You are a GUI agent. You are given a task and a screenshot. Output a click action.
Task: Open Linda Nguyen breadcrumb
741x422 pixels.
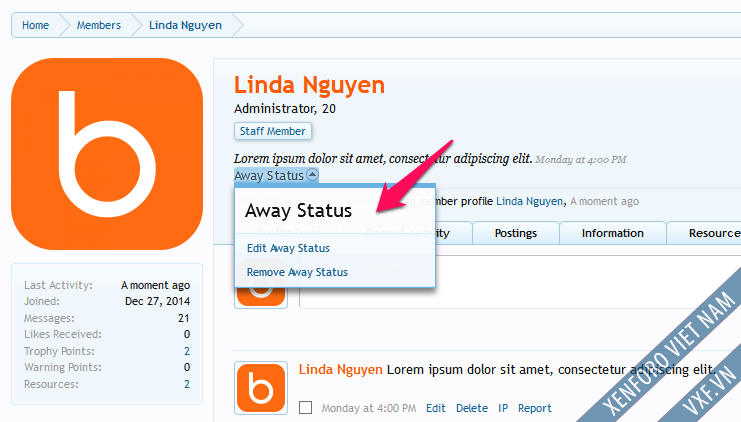click(185, 25)
